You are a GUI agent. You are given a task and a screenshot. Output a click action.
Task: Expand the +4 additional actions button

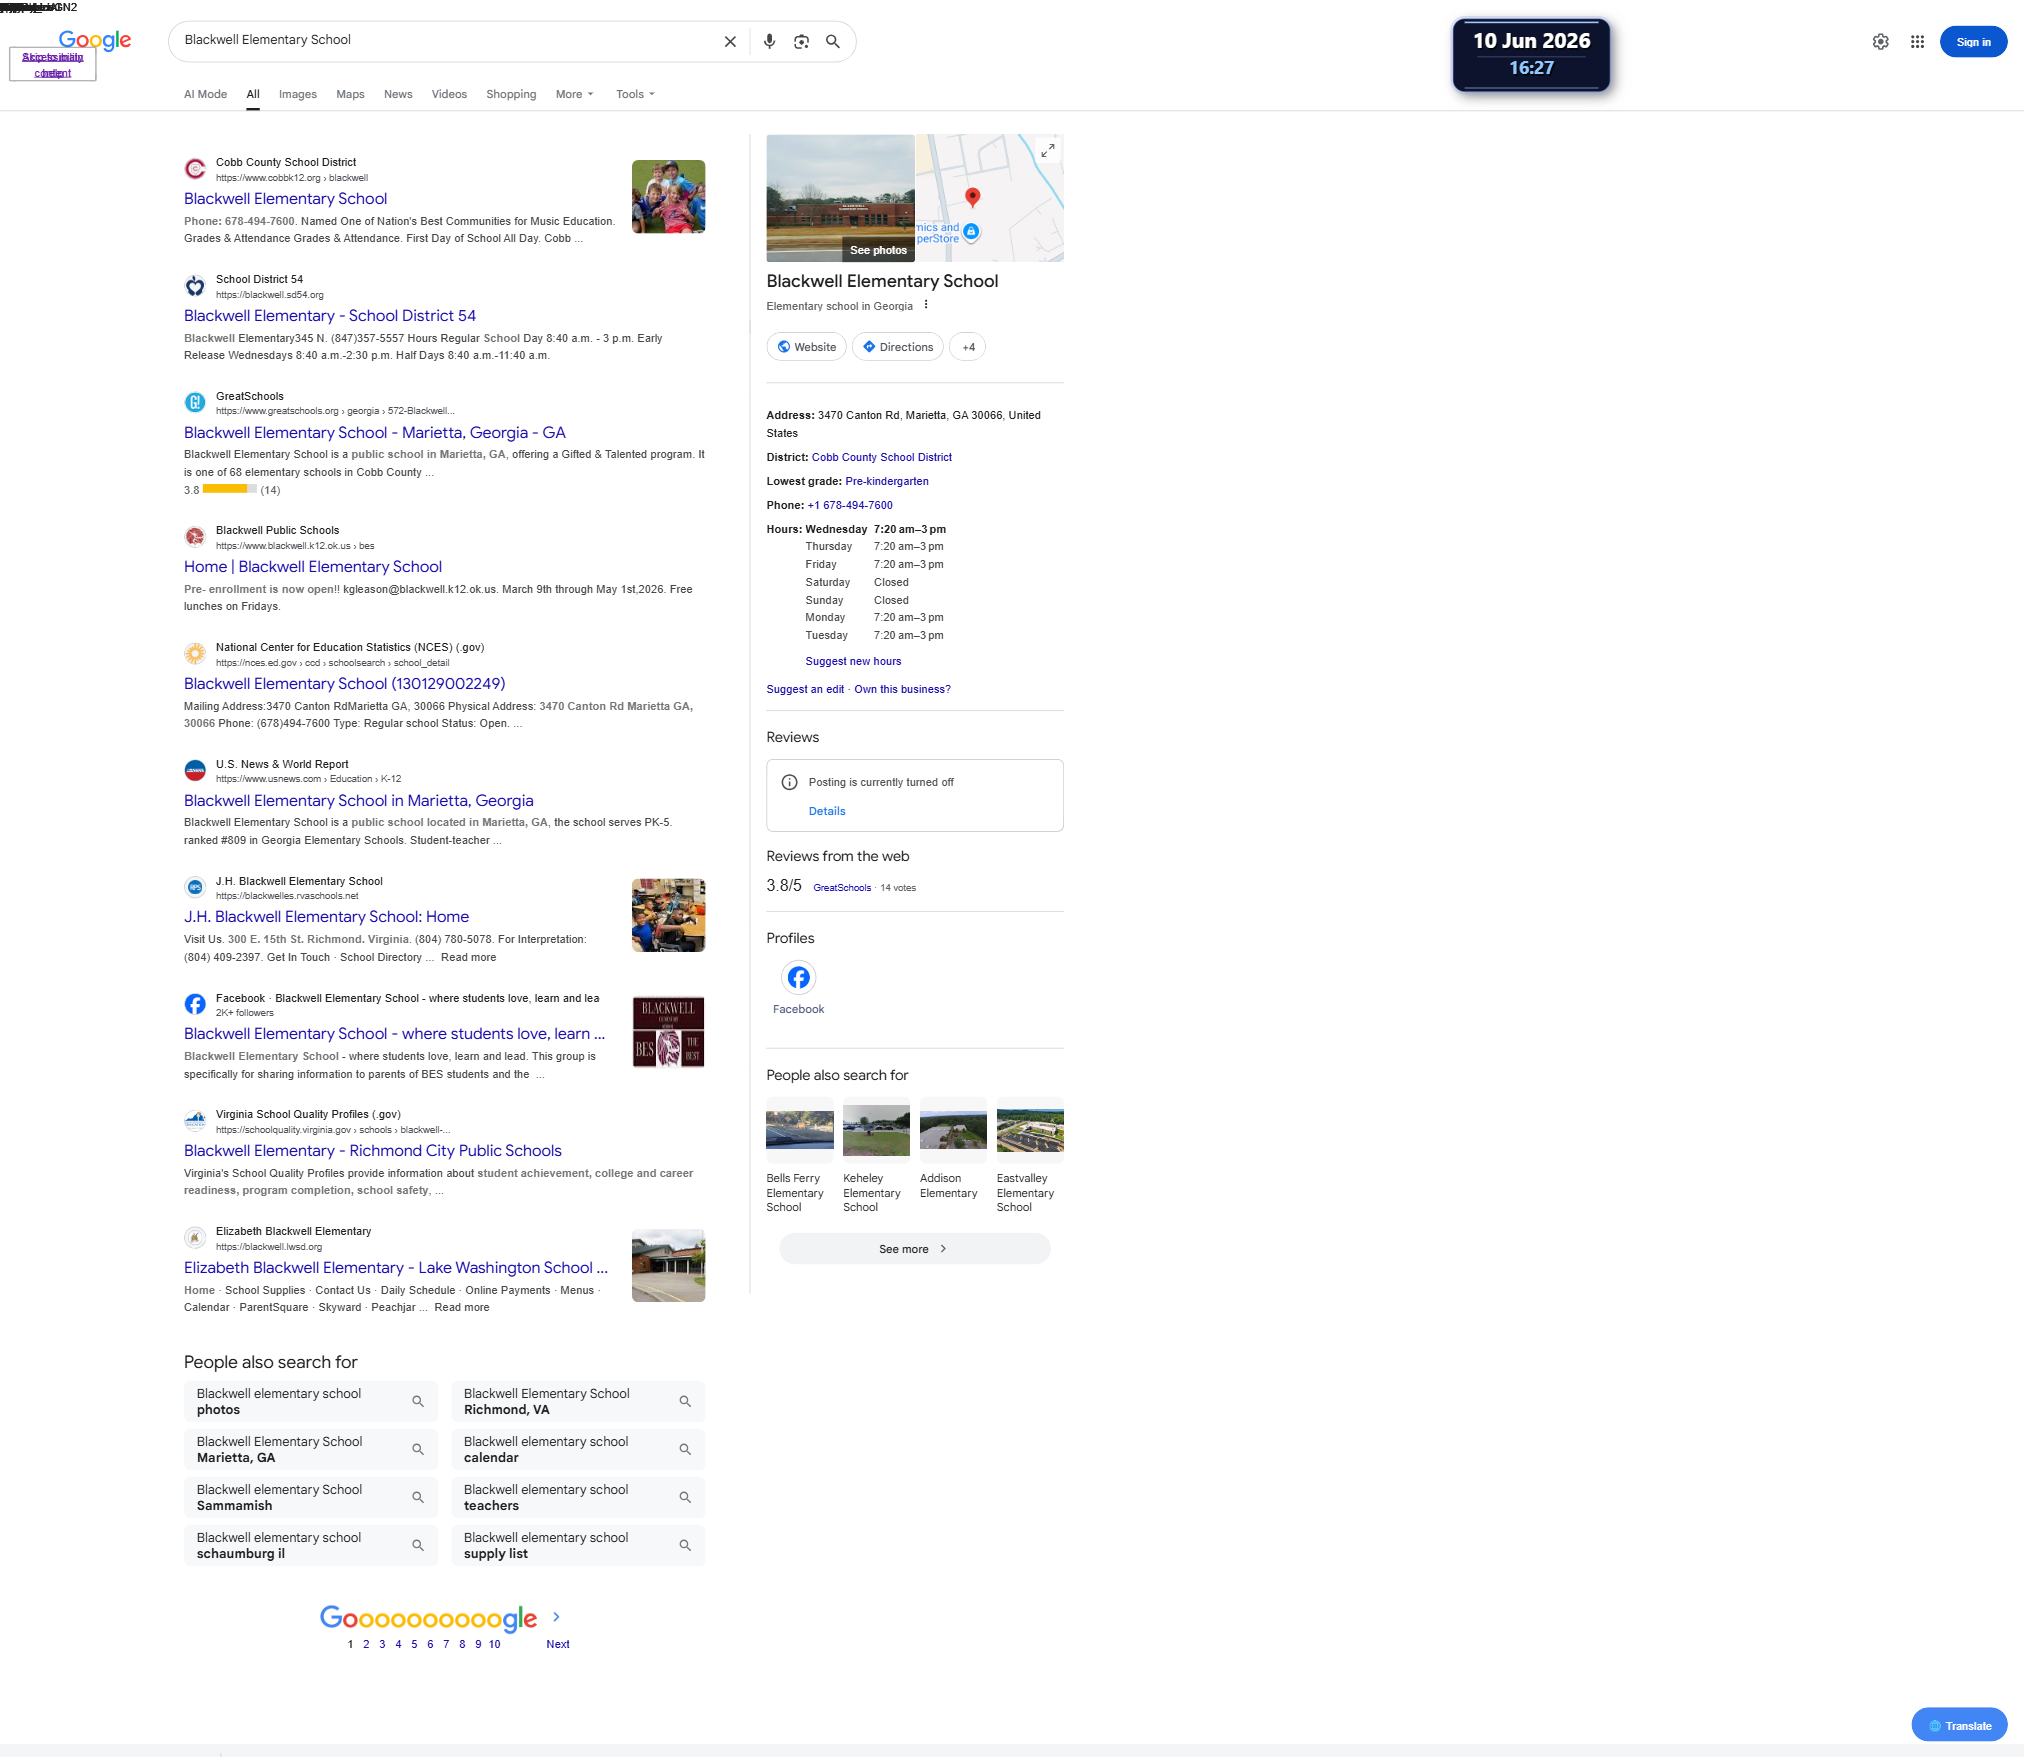coord(967,347)
